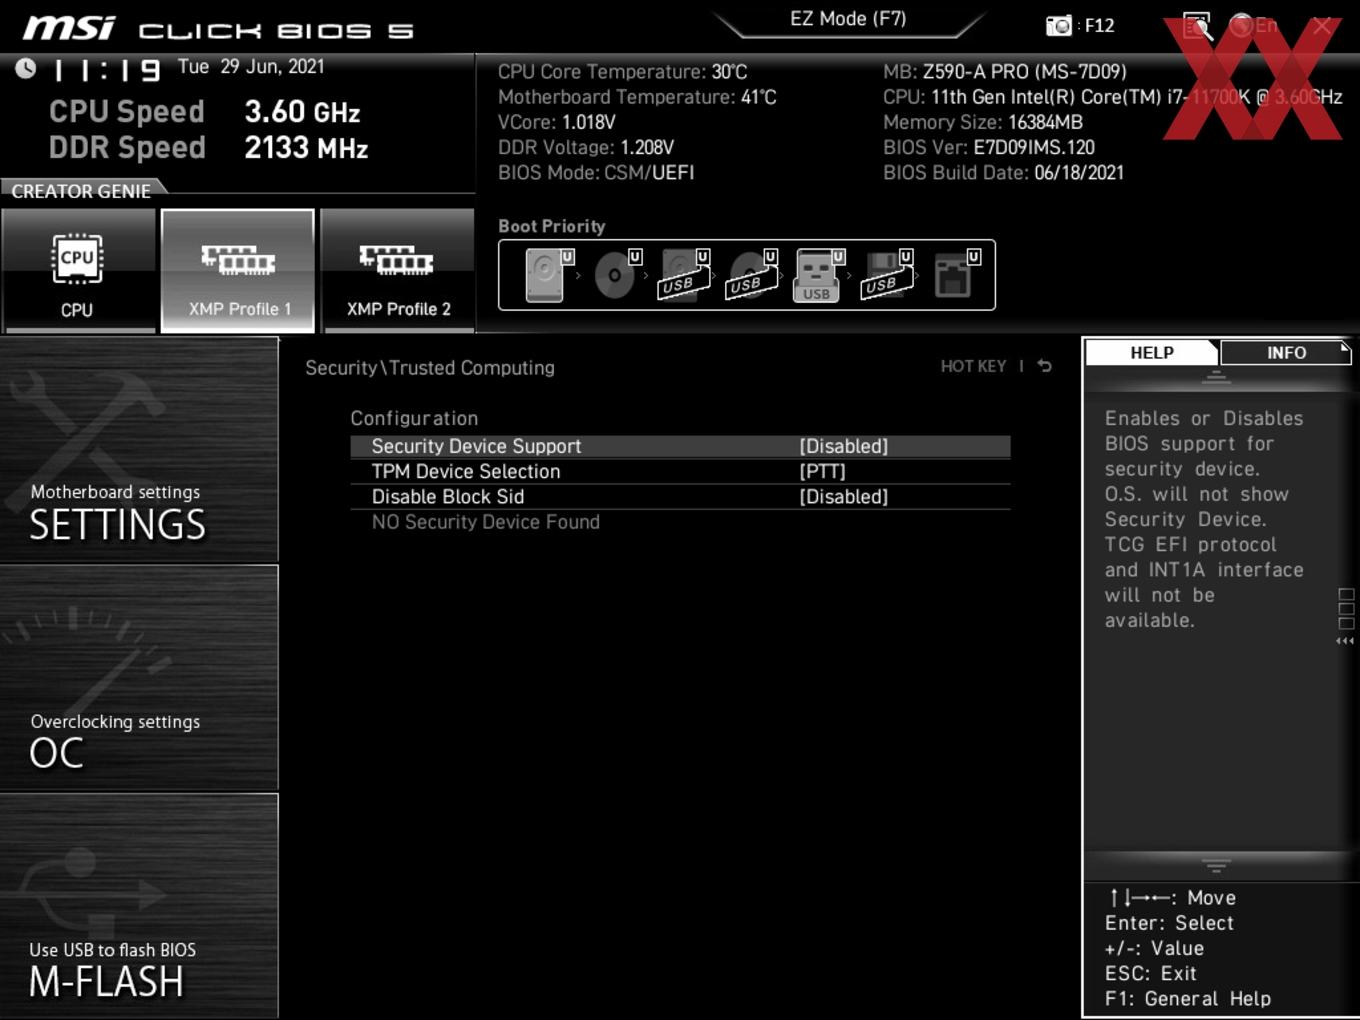1360x1020 pixels.
Task: Select the optical disc boot device icon
Action: (615, 275)
